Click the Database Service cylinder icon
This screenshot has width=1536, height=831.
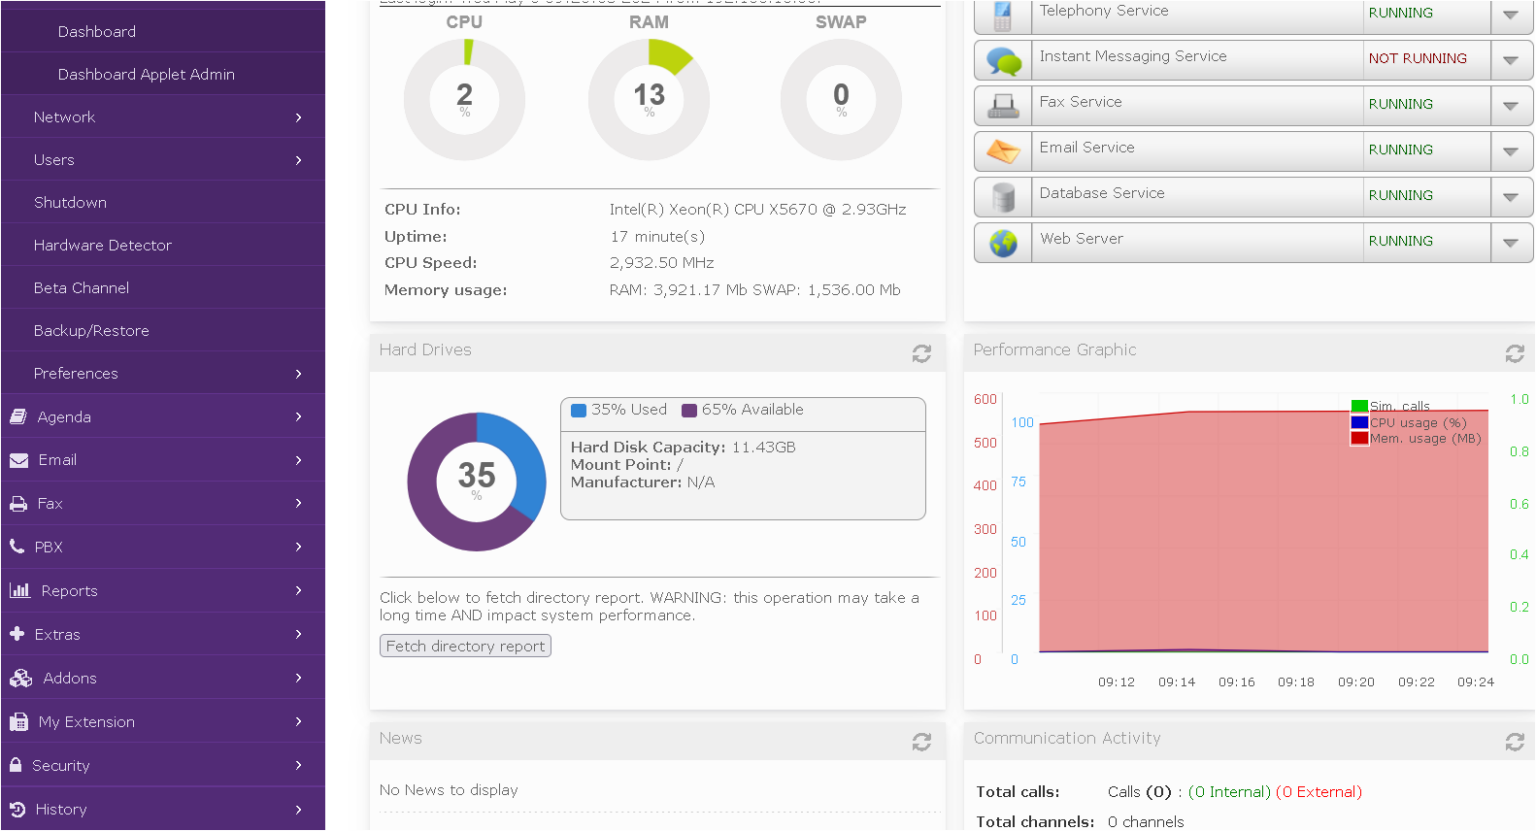[1003, 197]
